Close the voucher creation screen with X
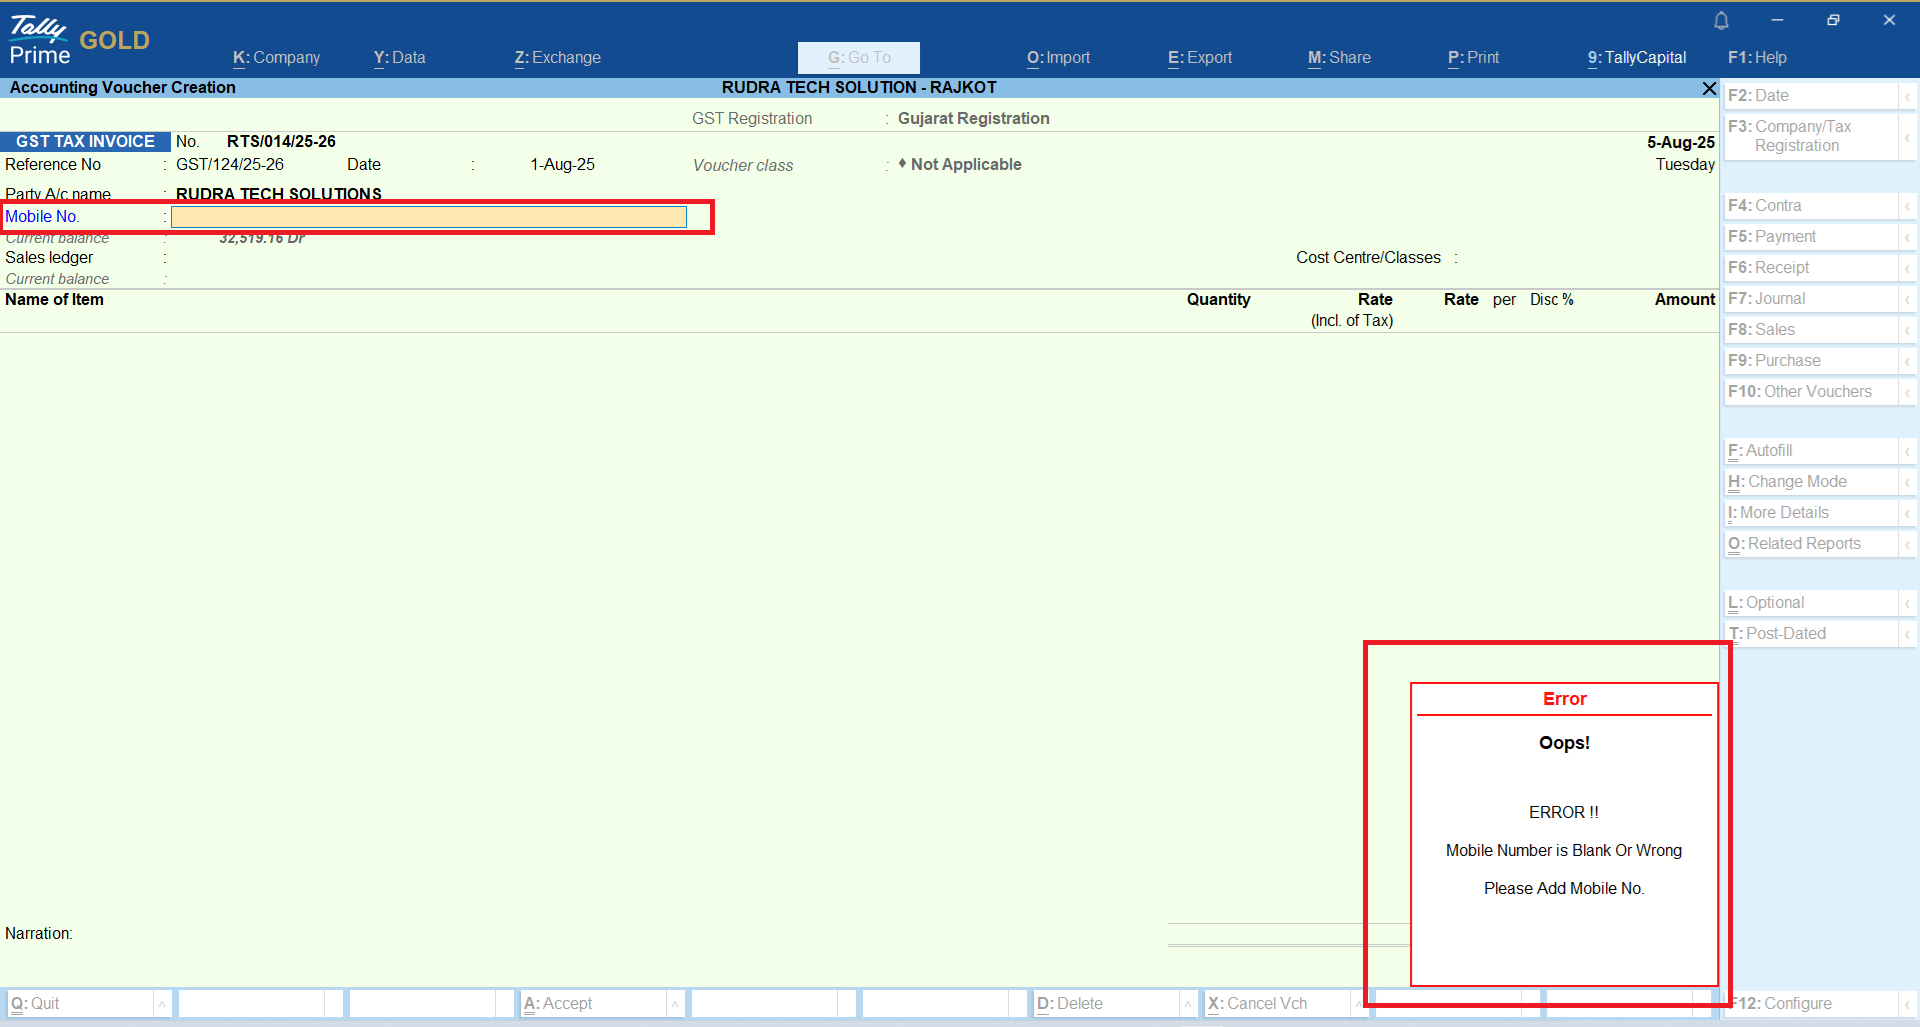The height and width of the screenshot is (1027, 1920). coord(1709,89)
